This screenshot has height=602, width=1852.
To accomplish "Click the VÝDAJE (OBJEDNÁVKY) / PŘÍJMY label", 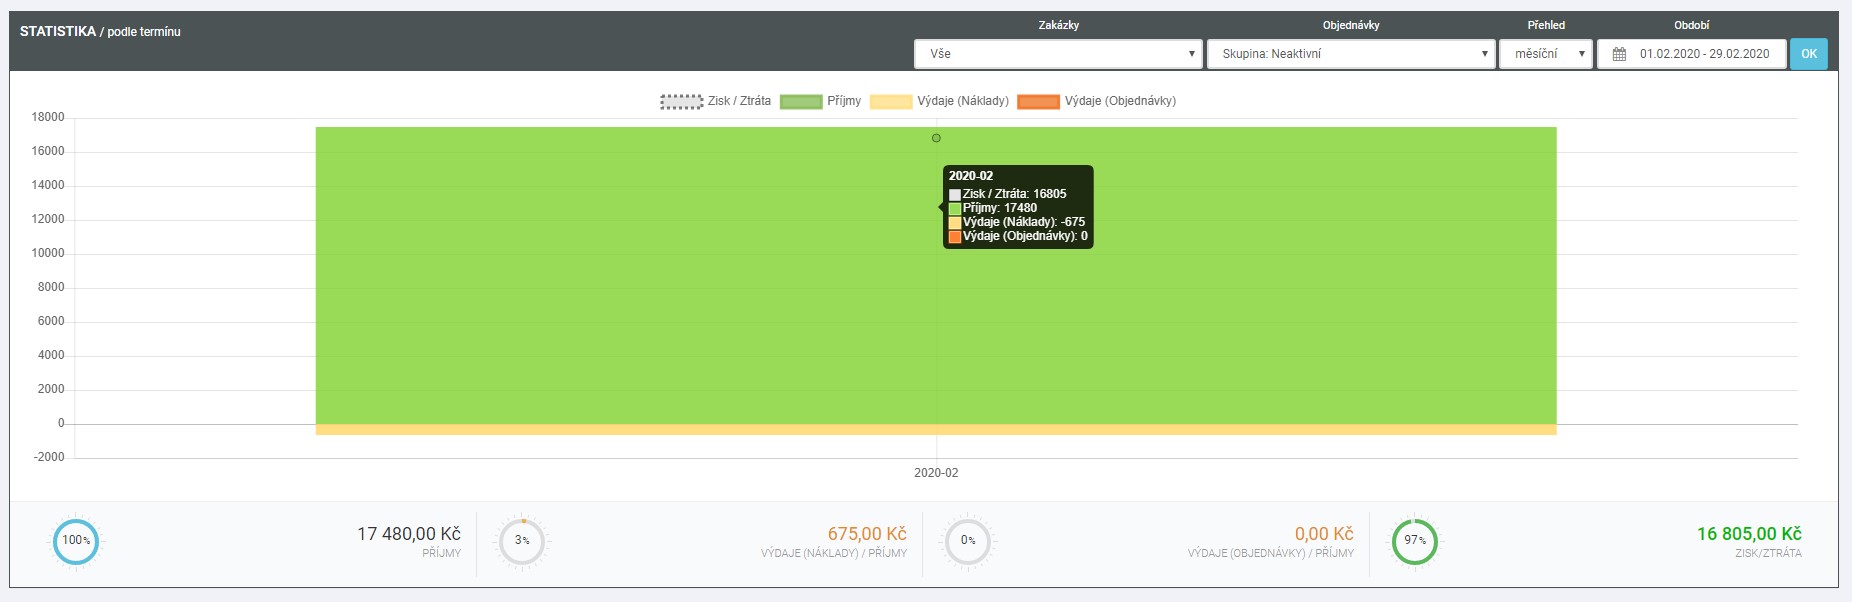I will coord(1271,553).
